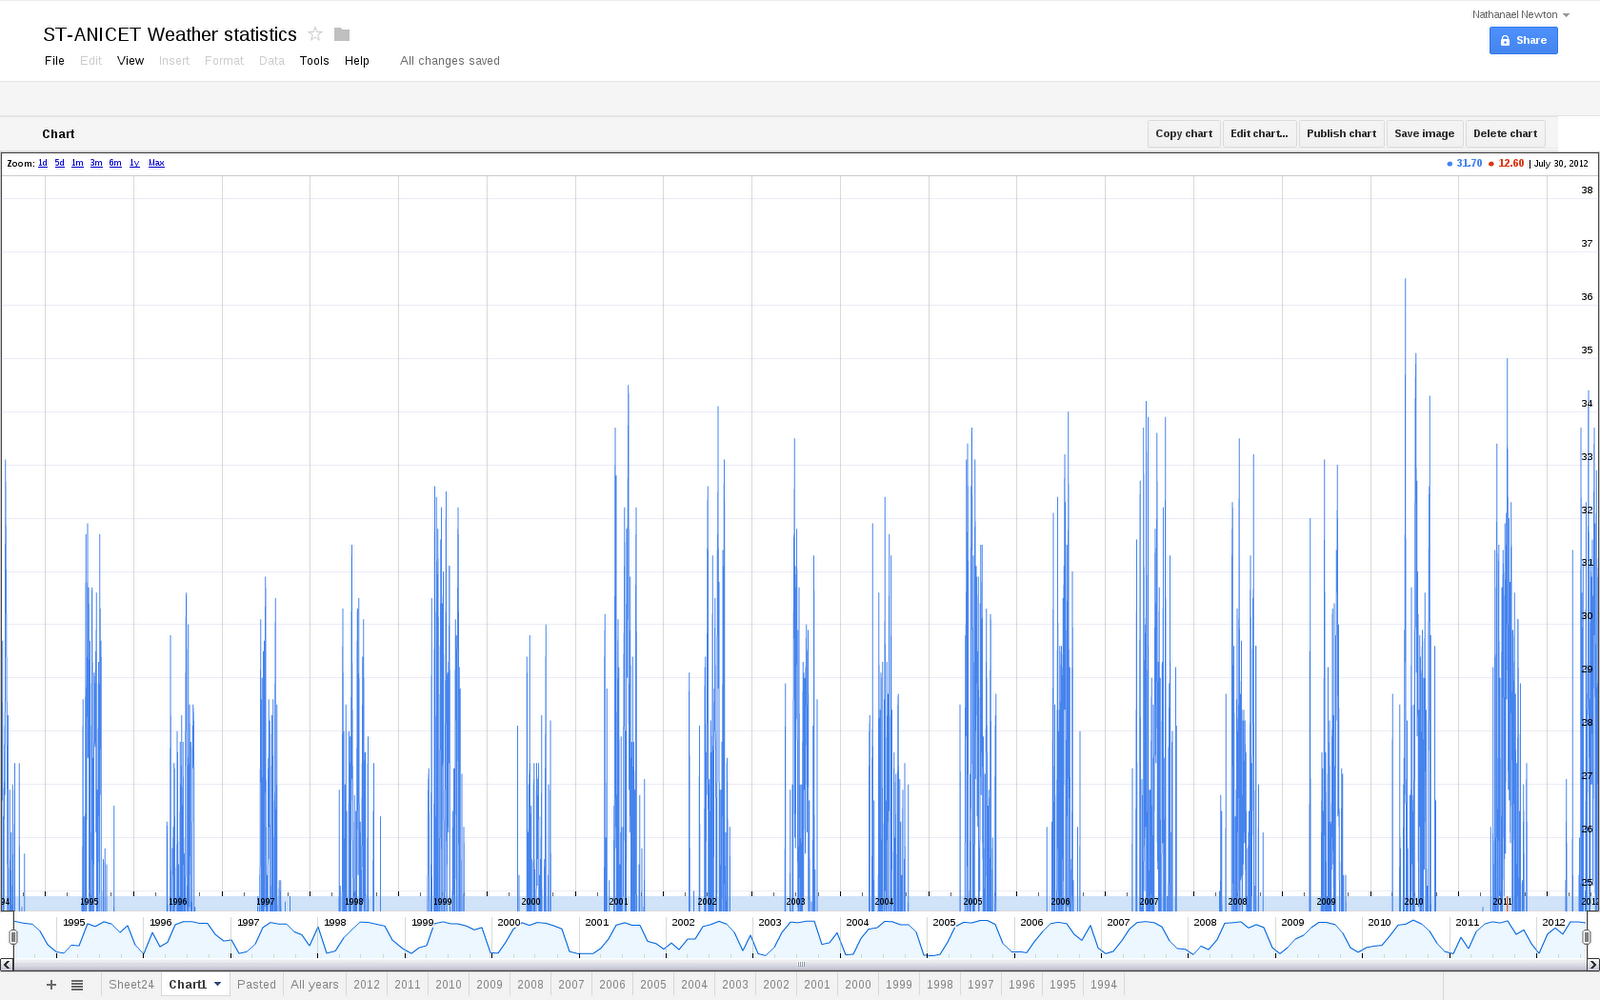Star the ST-ANICET Weather statistics document
This screenshot has height=1000, width=1600.
315,33
